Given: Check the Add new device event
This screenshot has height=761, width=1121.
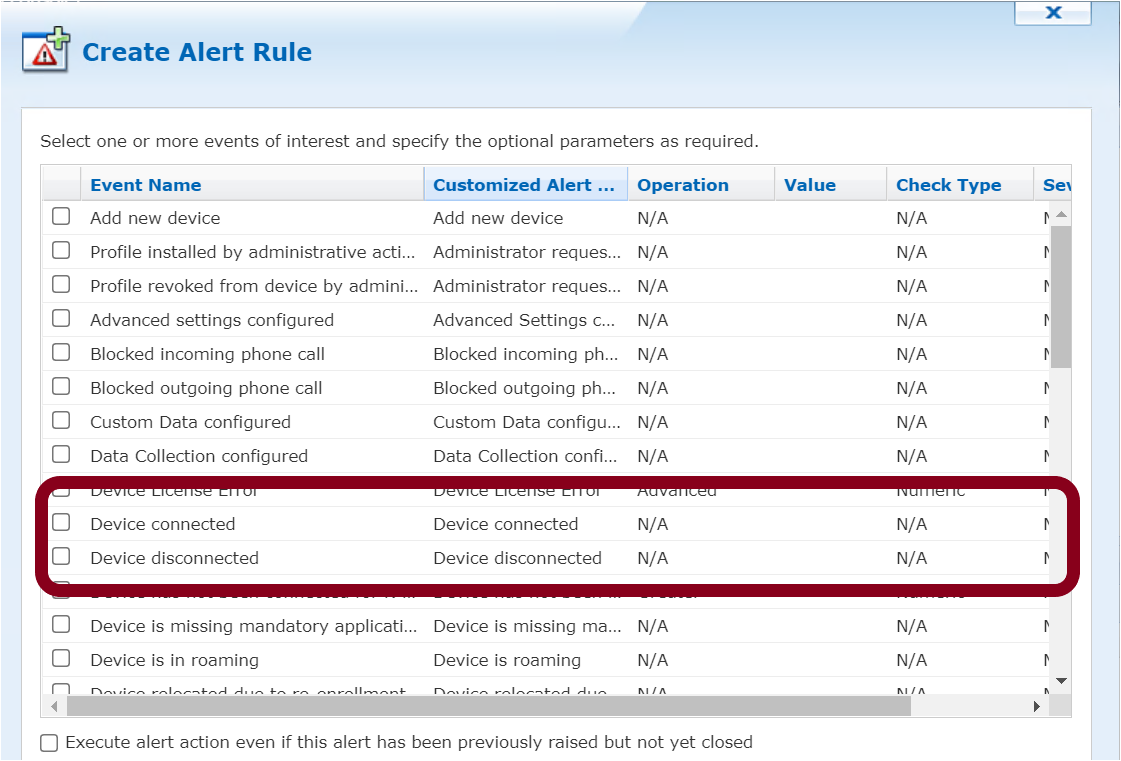Looking at the screenshot, I should (x=61, y=217).
